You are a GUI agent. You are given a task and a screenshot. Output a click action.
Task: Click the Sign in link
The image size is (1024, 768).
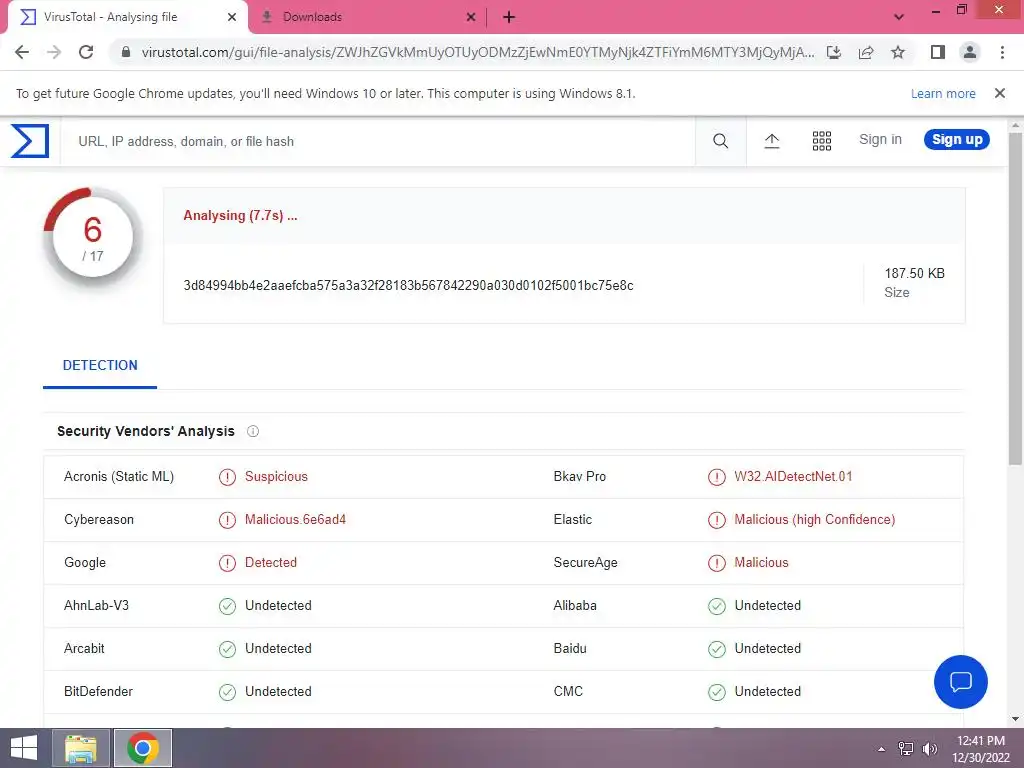pos(880,139)
